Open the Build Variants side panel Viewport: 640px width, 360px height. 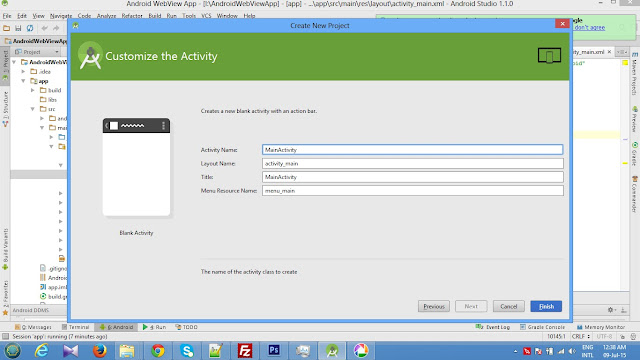(x=5, y=249)
